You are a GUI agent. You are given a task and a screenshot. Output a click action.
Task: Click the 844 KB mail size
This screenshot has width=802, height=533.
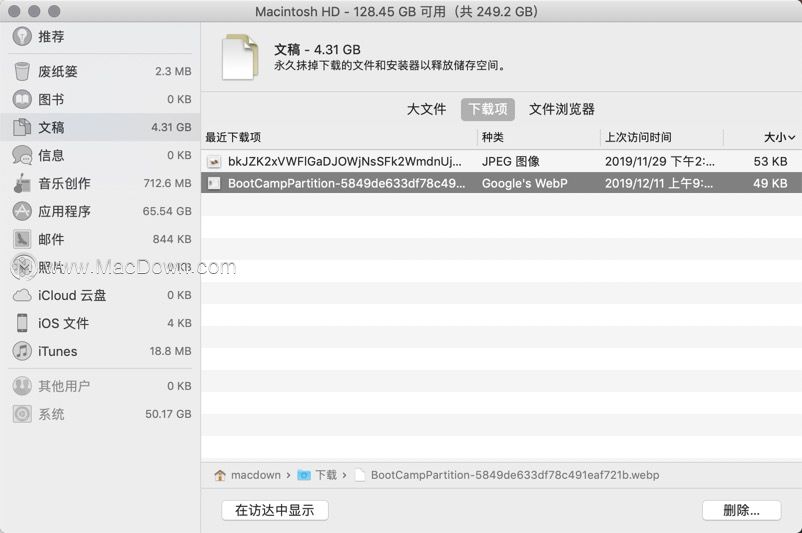pyautogui.click(x=172, y=239)
